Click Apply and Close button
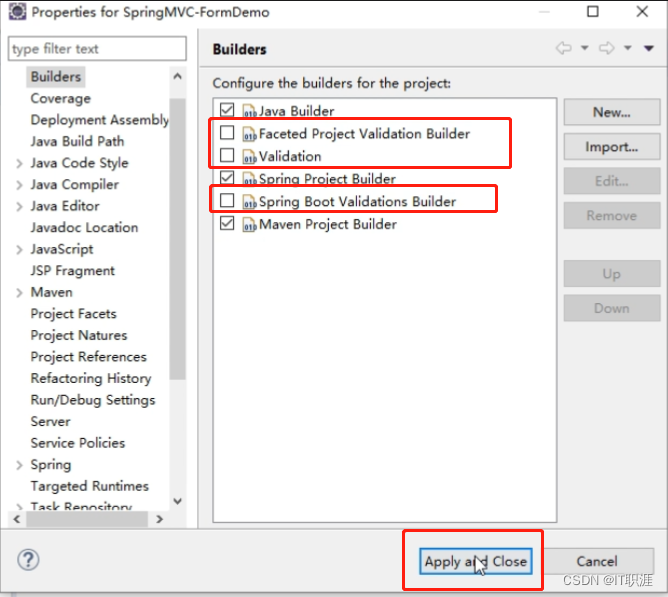Viewport: 668px width, 597px height. pos(475,561)
